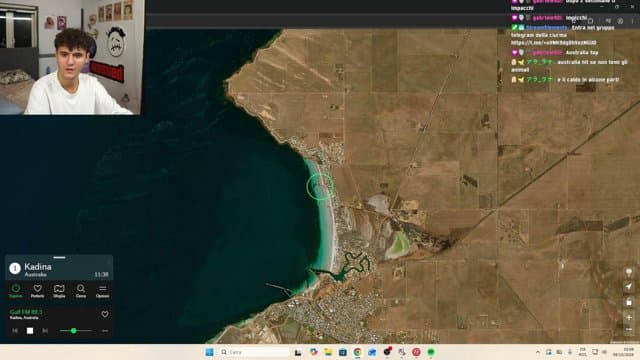Open the green Spotify taskbar icon
The image size is (640, 360).
tap(431, 352)
